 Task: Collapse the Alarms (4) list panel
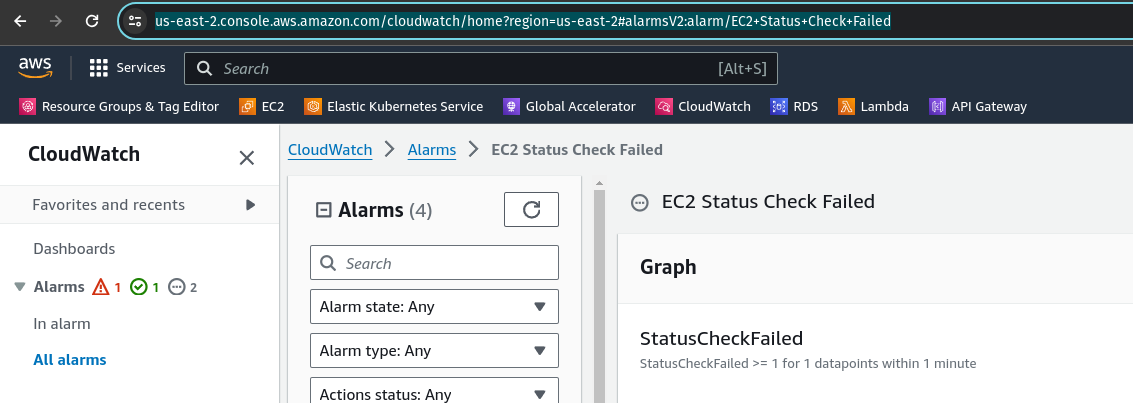(x=324, y=210)
